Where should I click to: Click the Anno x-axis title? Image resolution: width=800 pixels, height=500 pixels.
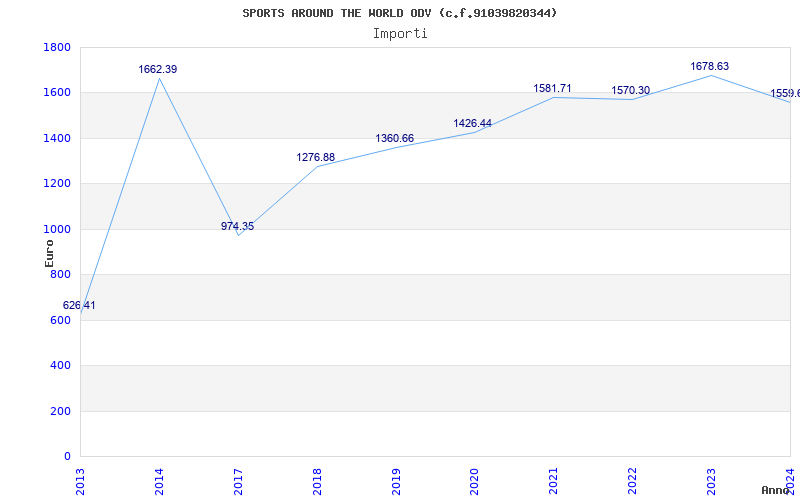pos(776,490)
